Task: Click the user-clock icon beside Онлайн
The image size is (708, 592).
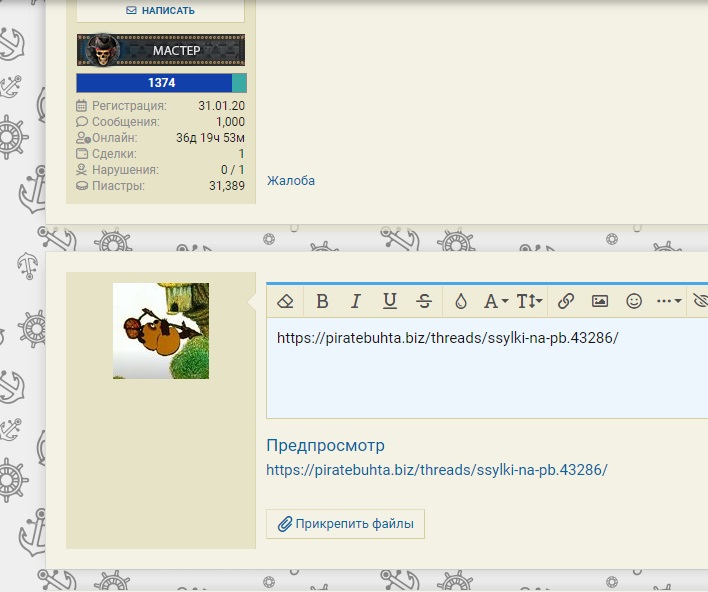Action: [83, 138]
